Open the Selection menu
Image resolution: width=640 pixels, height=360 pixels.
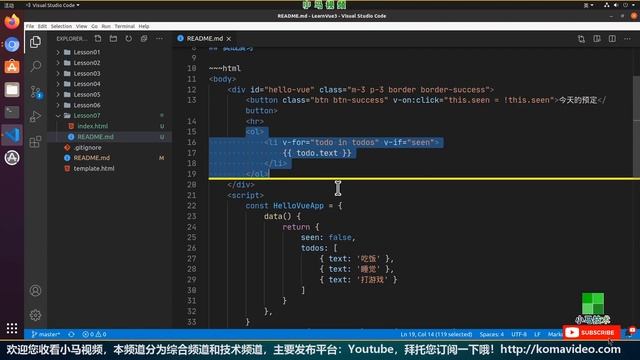61,26
